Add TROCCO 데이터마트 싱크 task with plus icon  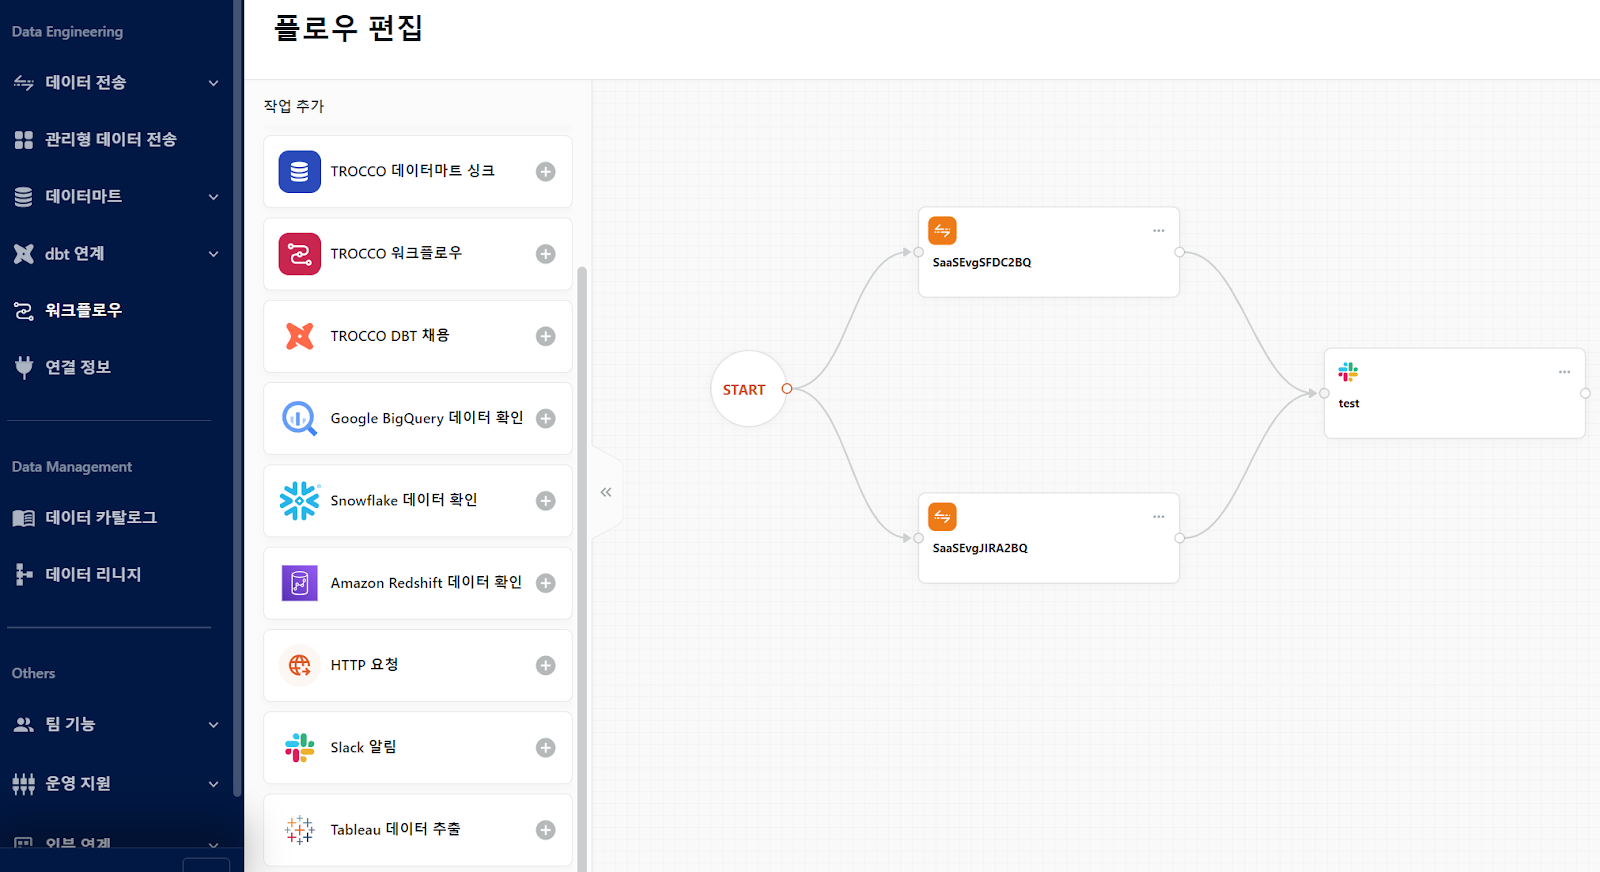coord(545,172)
